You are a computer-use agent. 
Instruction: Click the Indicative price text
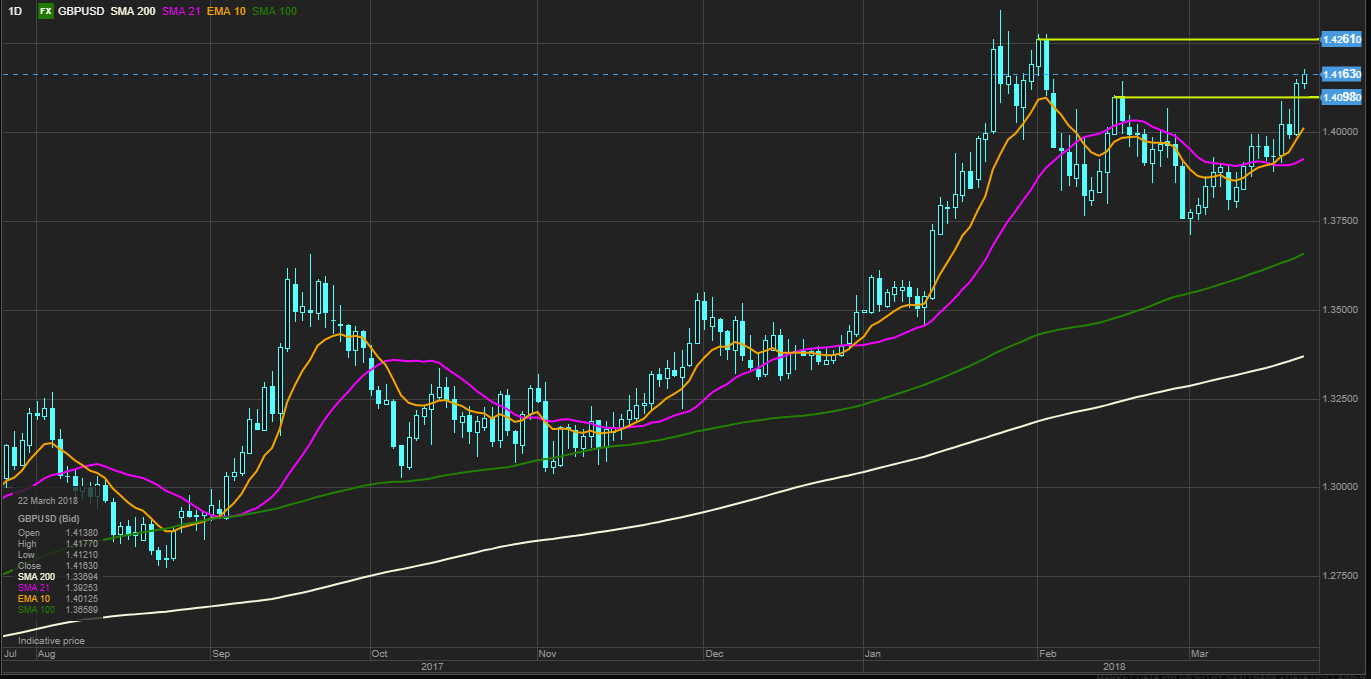51,640
